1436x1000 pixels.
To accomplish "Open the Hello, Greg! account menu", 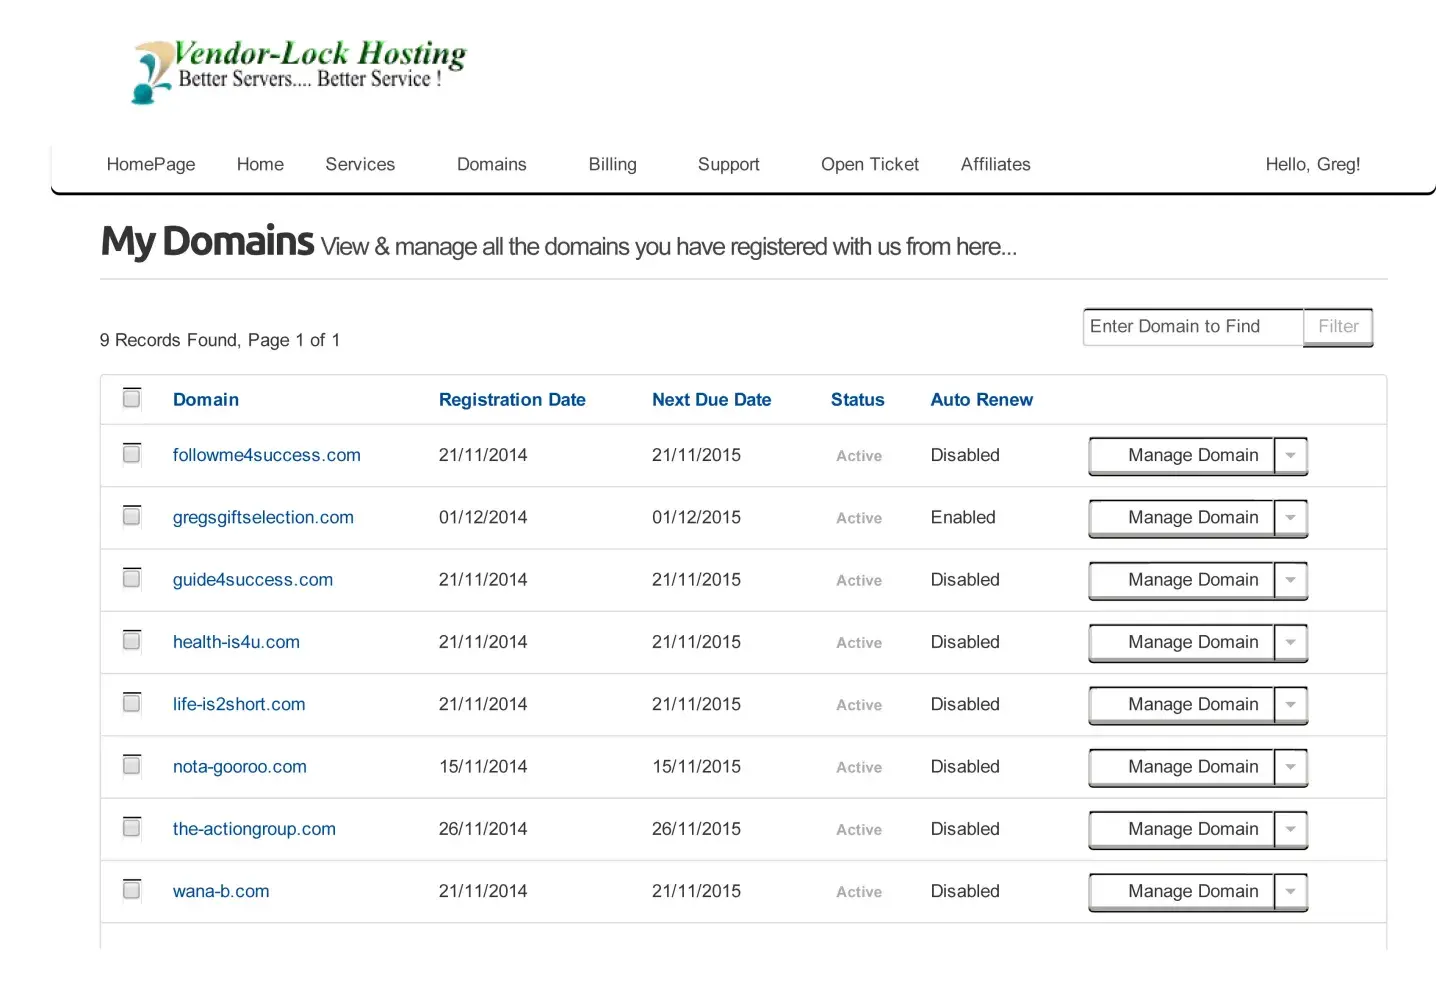I will [1312, 164].
